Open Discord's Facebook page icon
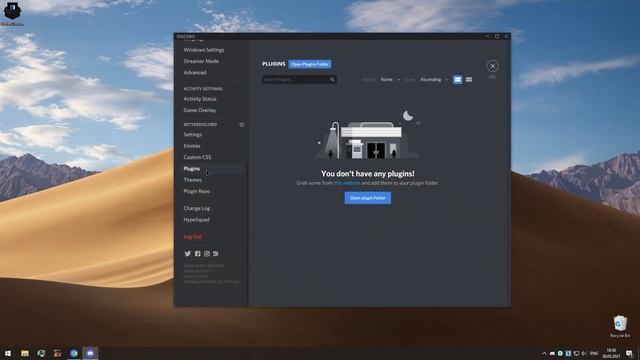This screenshot has height=360, width=640. [198, 253]
